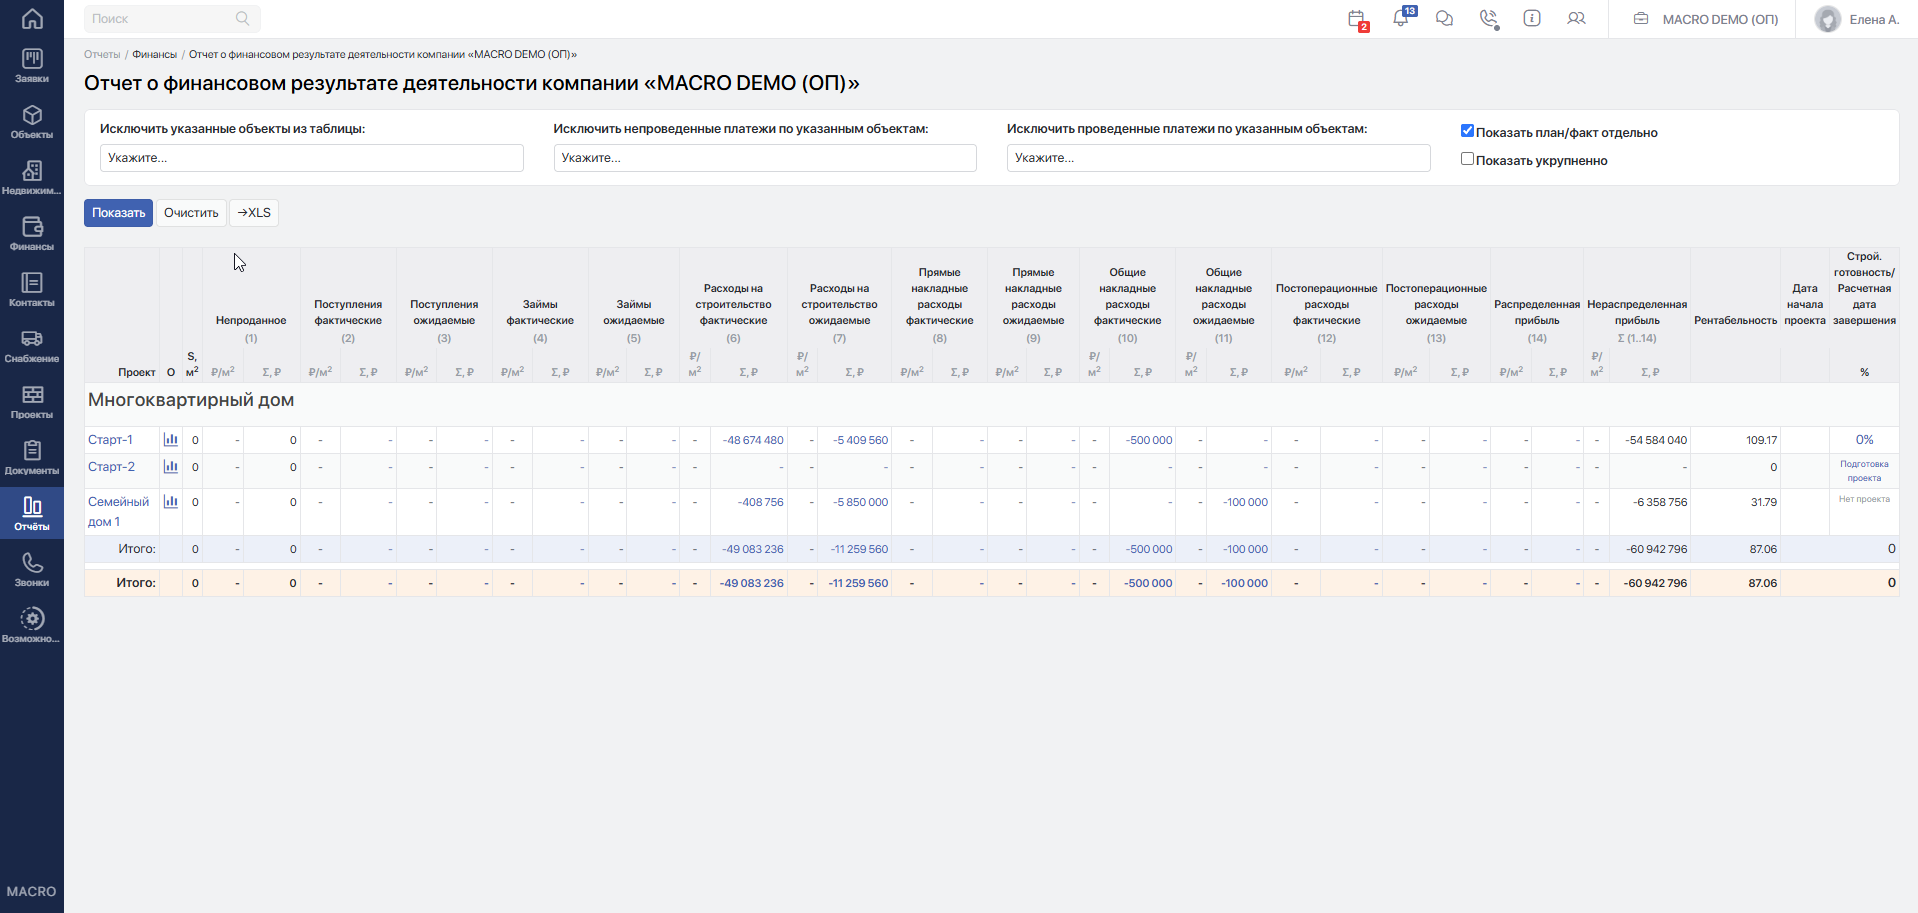Image resolution: width=1918 pixels, height=913 pixels.
Task: Open the Исключить проведенные платежи dropdown
Action: click(1218, 158)
